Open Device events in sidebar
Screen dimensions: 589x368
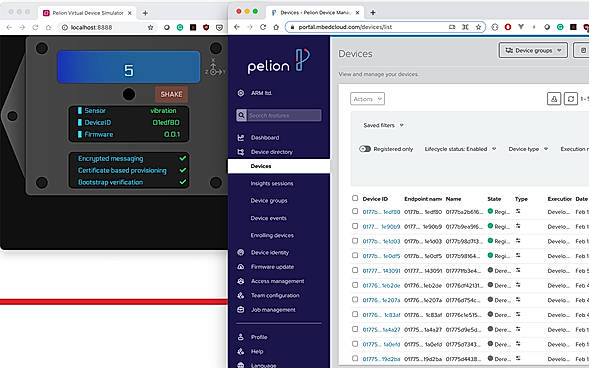[x=268, y=218]
